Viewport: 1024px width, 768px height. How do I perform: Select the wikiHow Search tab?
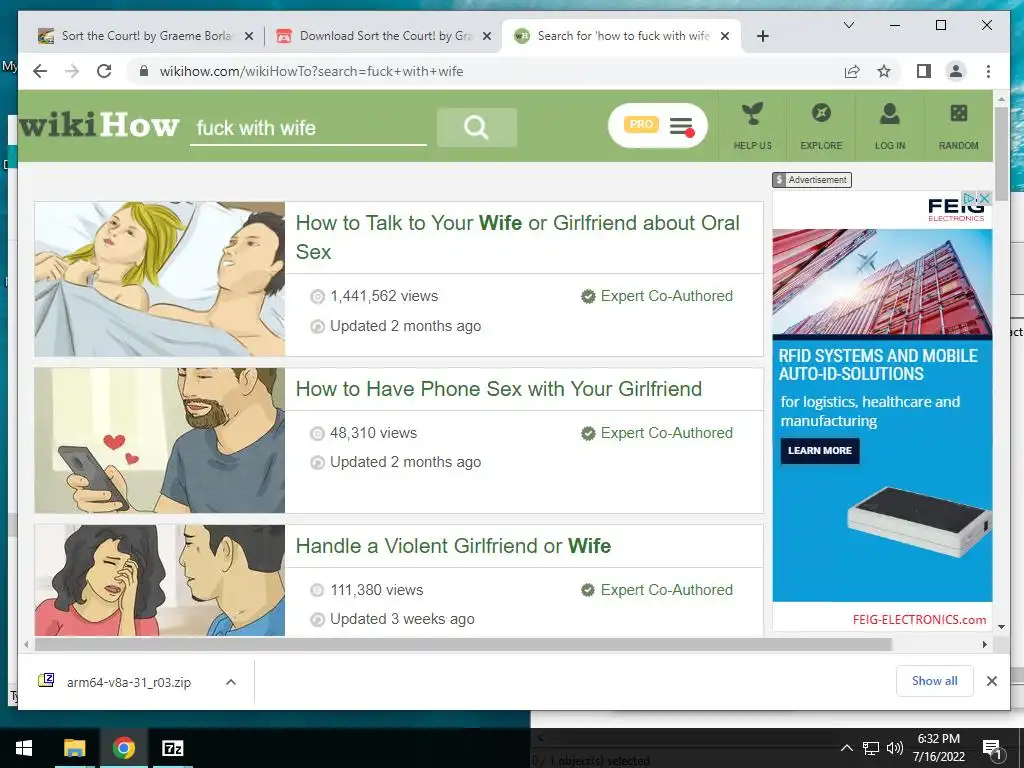[624, 36]
